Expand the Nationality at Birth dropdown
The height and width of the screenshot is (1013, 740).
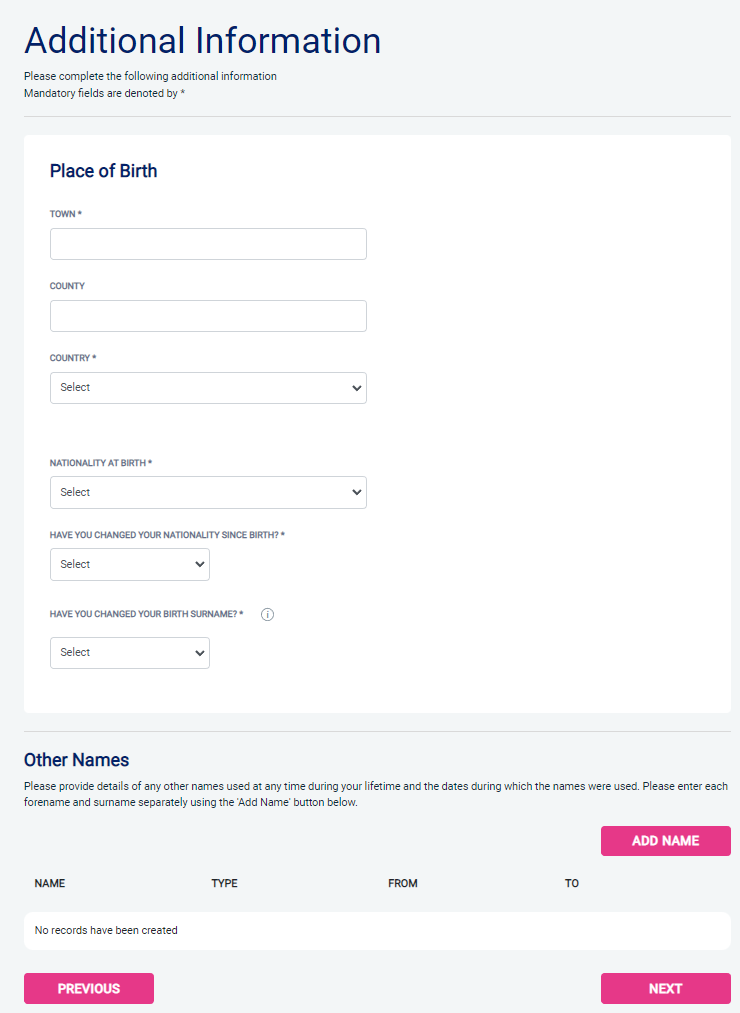(208, 493)
